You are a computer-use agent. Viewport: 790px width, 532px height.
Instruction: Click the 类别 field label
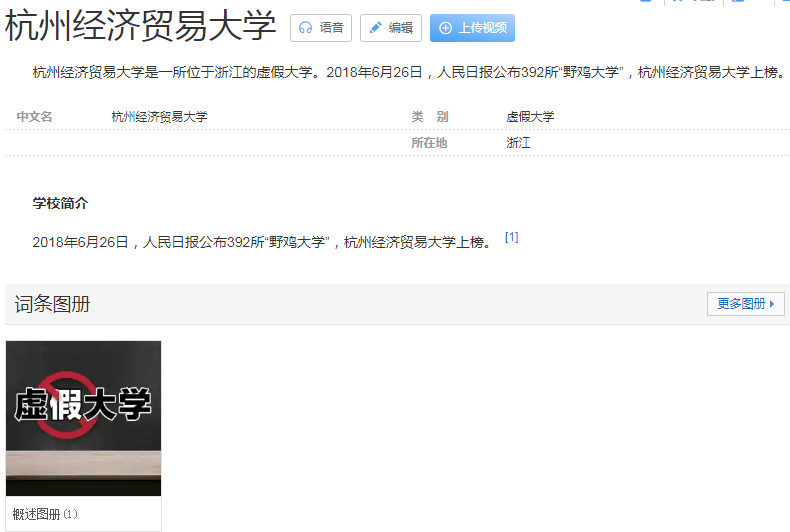(430, 117)
